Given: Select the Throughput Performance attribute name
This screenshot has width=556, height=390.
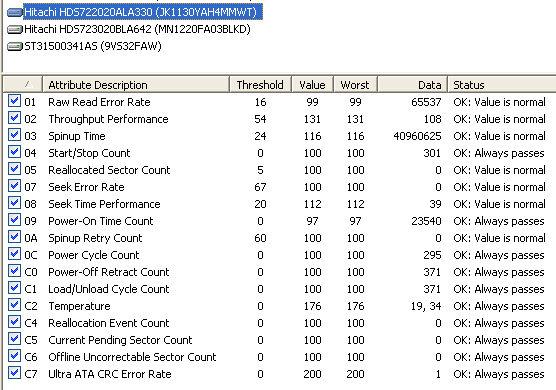Looking at the screenshot, I should point(108,119).
